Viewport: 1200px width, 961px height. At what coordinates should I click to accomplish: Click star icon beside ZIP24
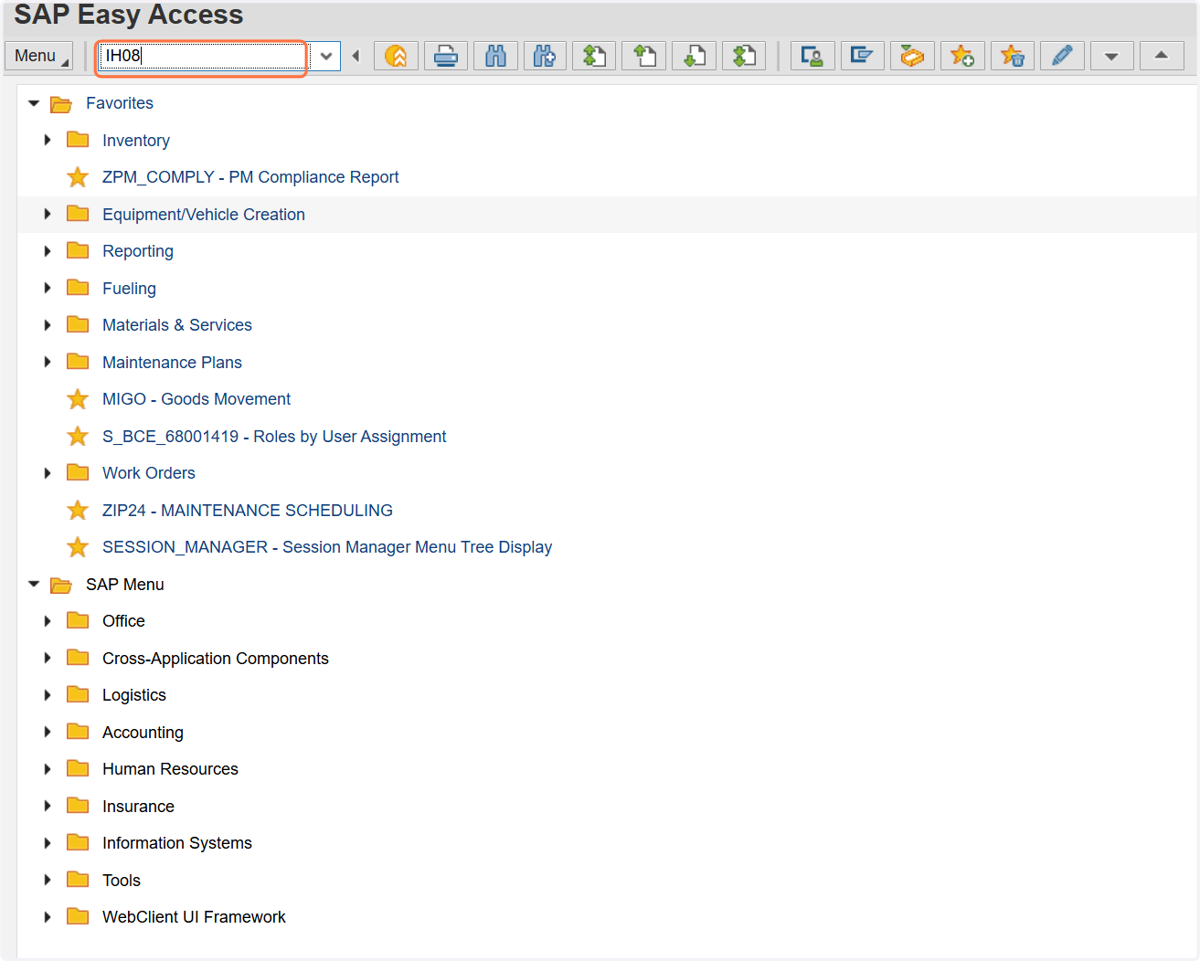(78, 511)
